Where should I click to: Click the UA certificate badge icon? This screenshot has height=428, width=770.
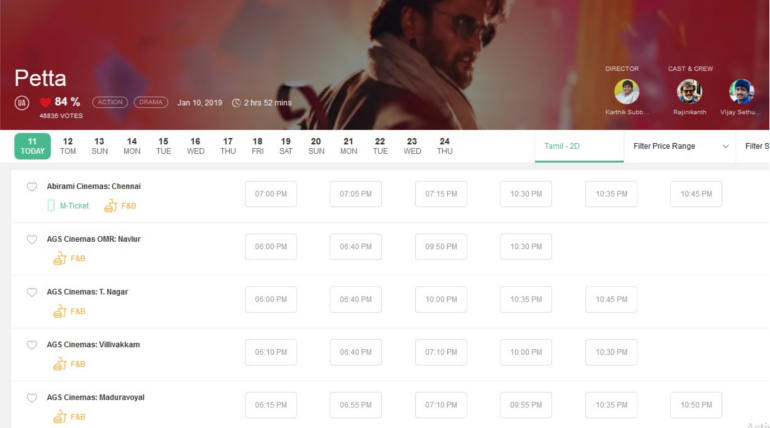click(x=22, y=103)
